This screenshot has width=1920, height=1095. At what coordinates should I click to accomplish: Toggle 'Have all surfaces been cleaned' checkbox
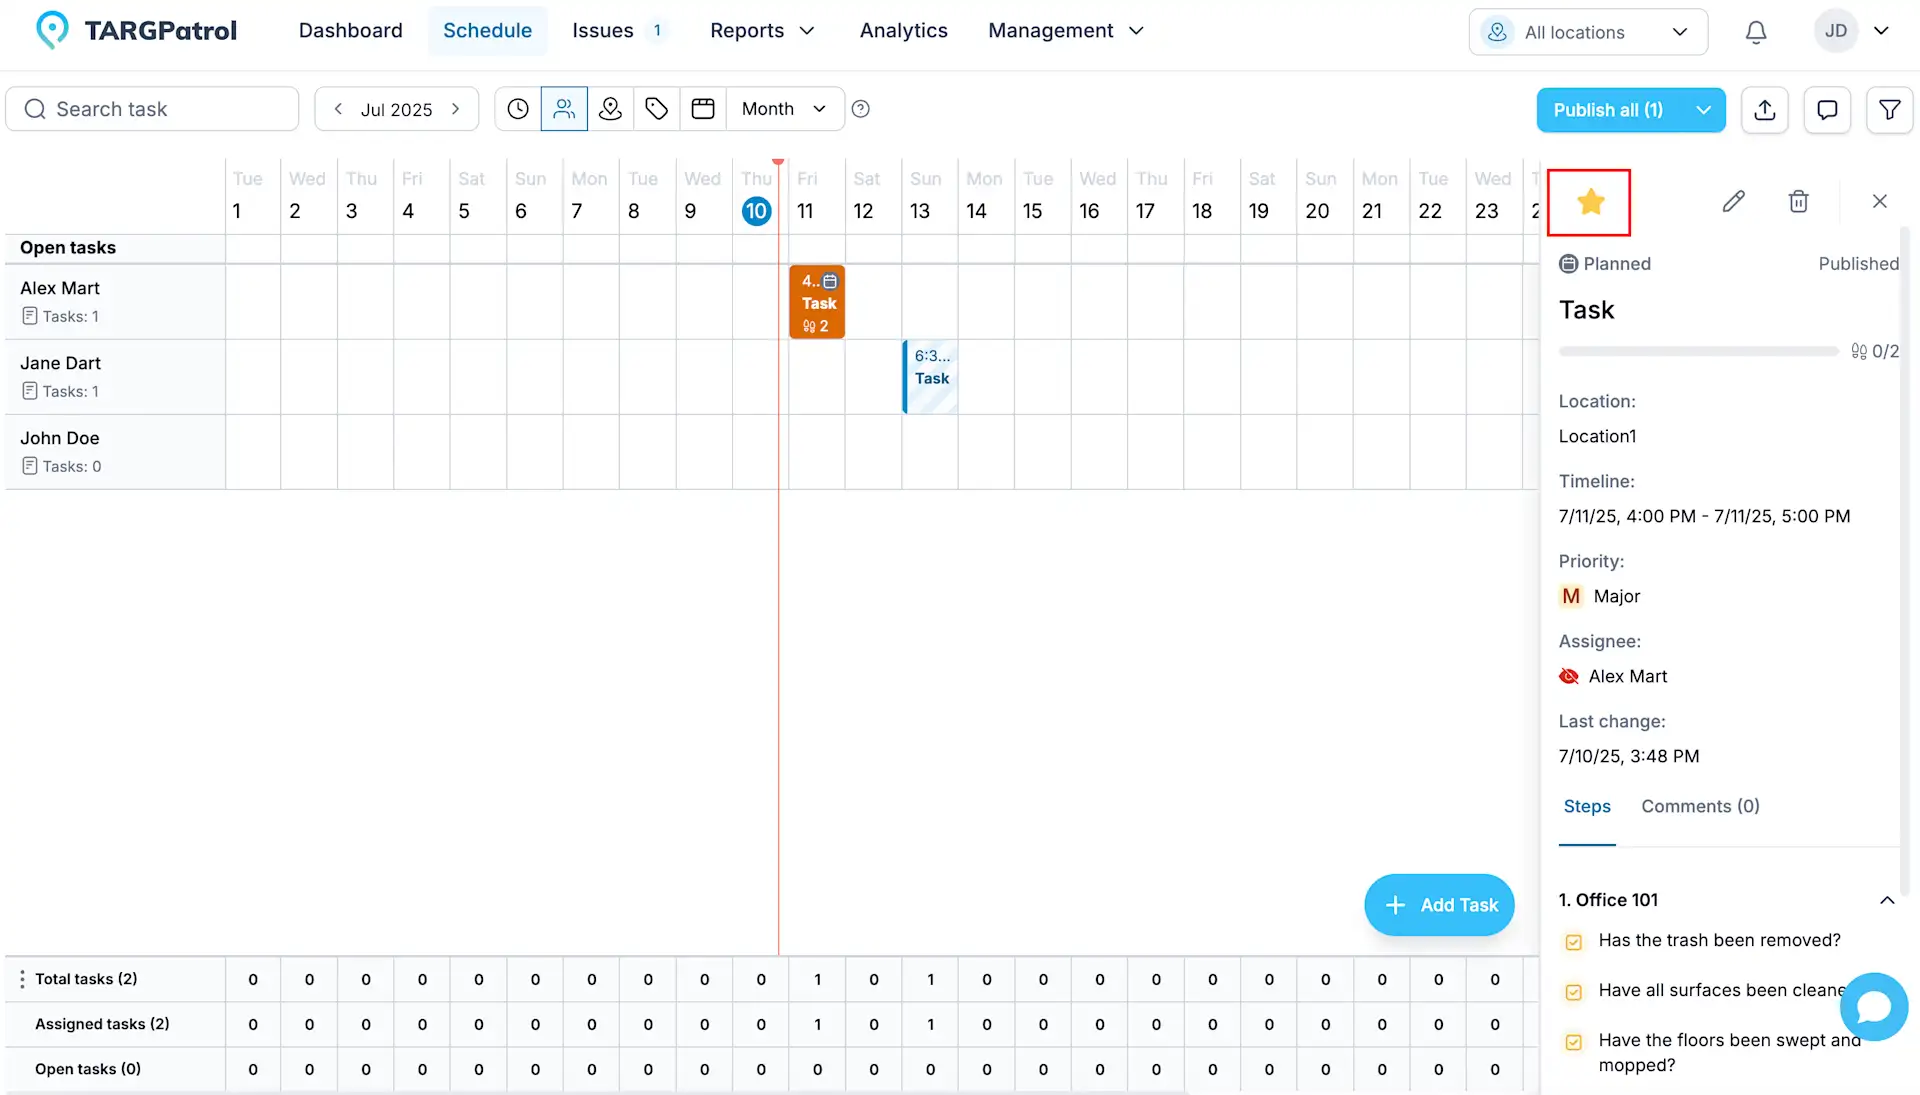coord(1573,992)
